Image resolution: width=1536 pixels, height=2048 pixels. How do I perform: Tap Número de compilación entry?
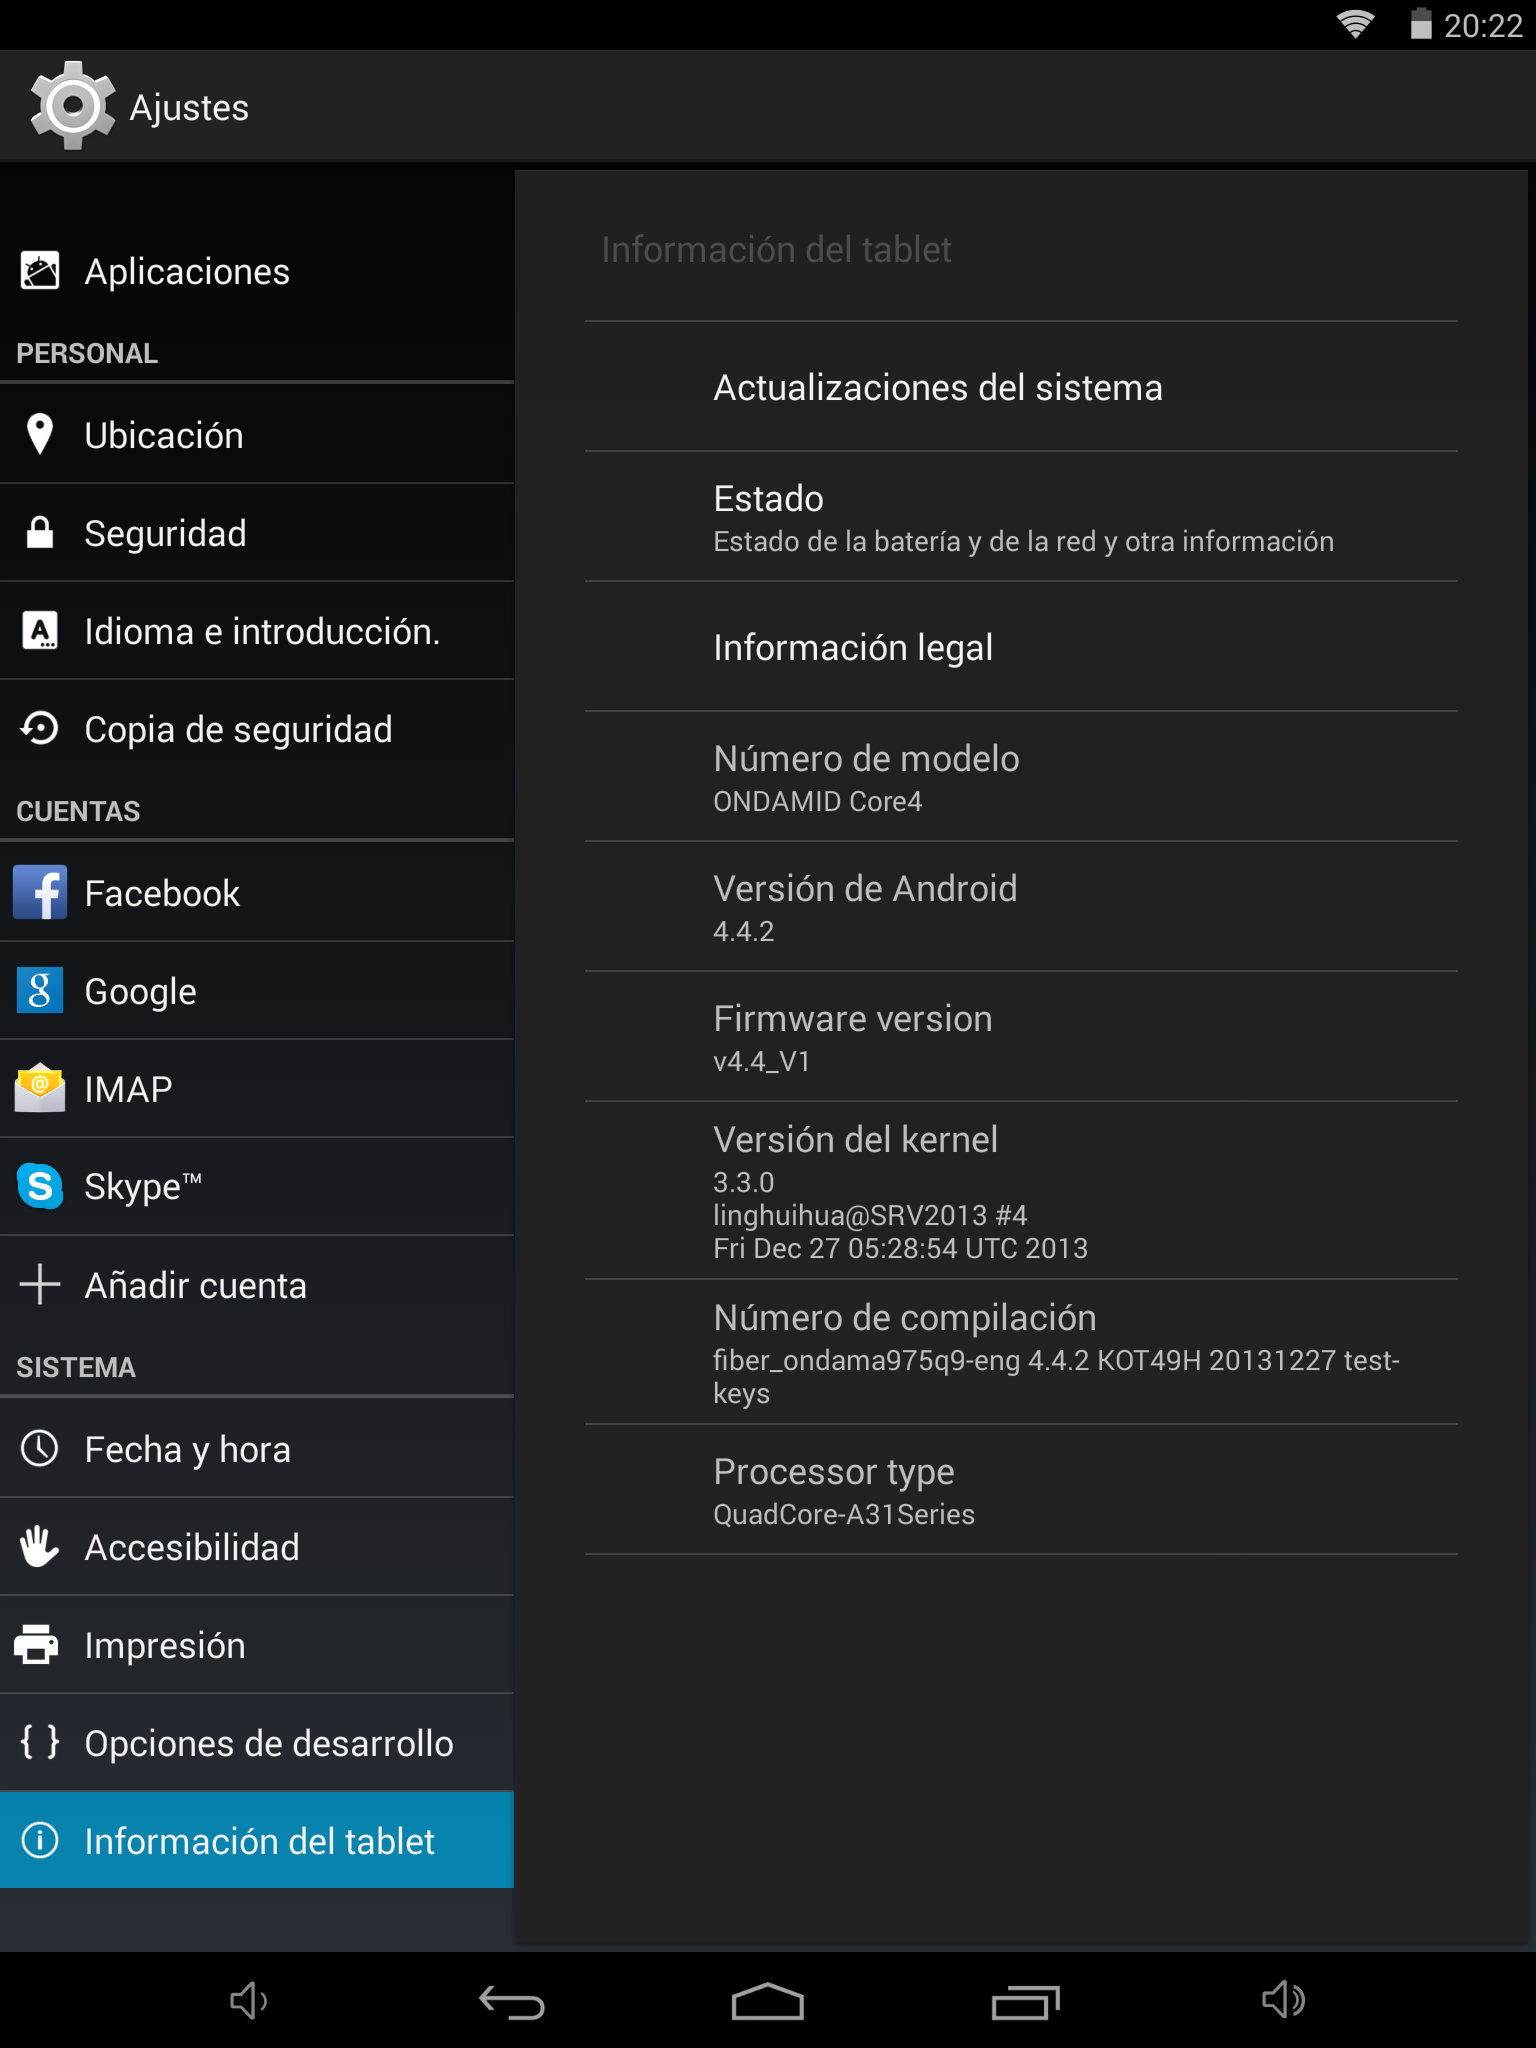coord(1021,1352)
